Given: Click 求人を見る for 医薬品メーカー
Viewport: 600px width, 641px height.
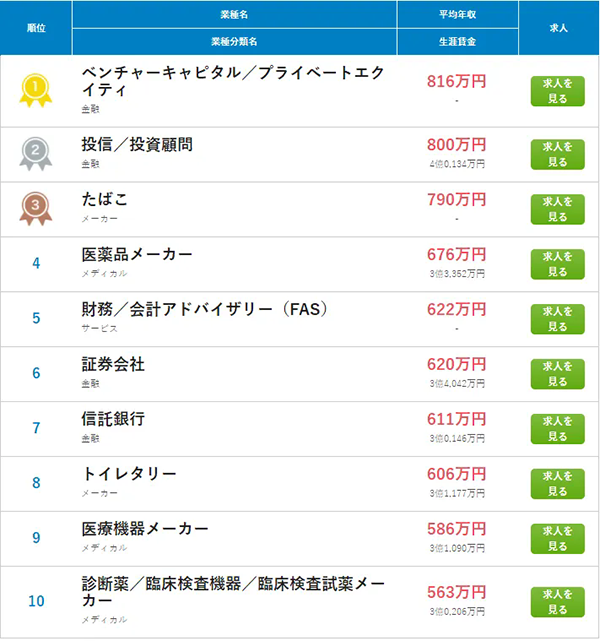Looking at the screenshot, I should tap(557, 264).
